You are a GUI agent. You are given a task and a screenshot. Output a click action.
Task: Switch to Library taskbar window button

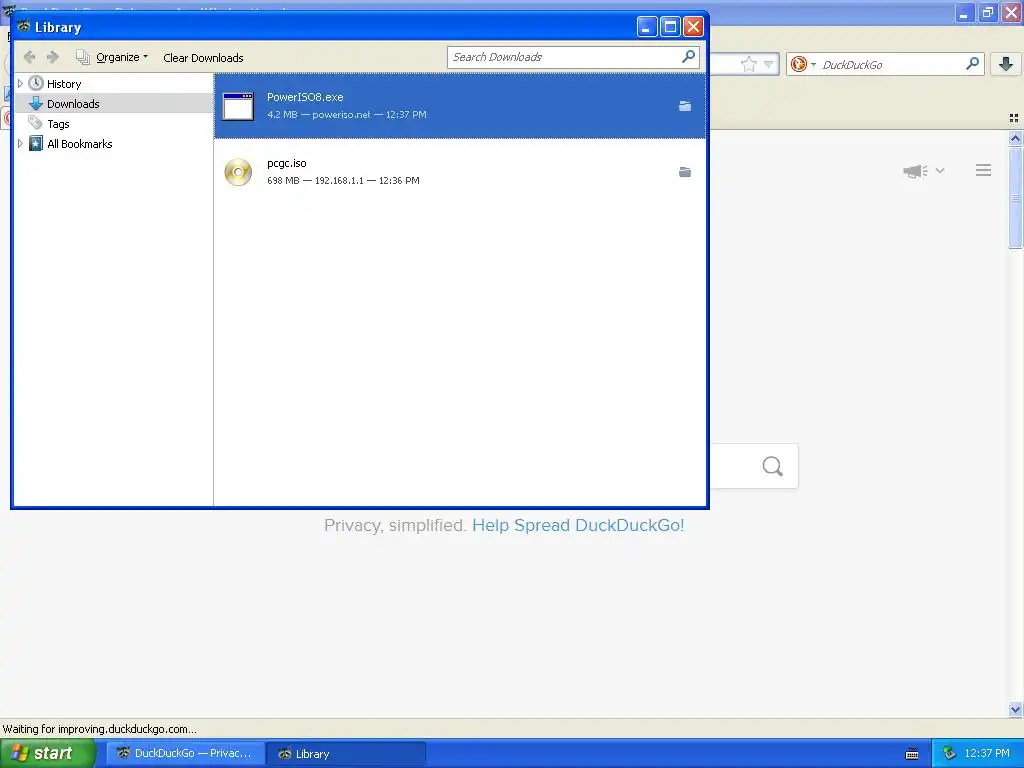(x=346, y=754)
